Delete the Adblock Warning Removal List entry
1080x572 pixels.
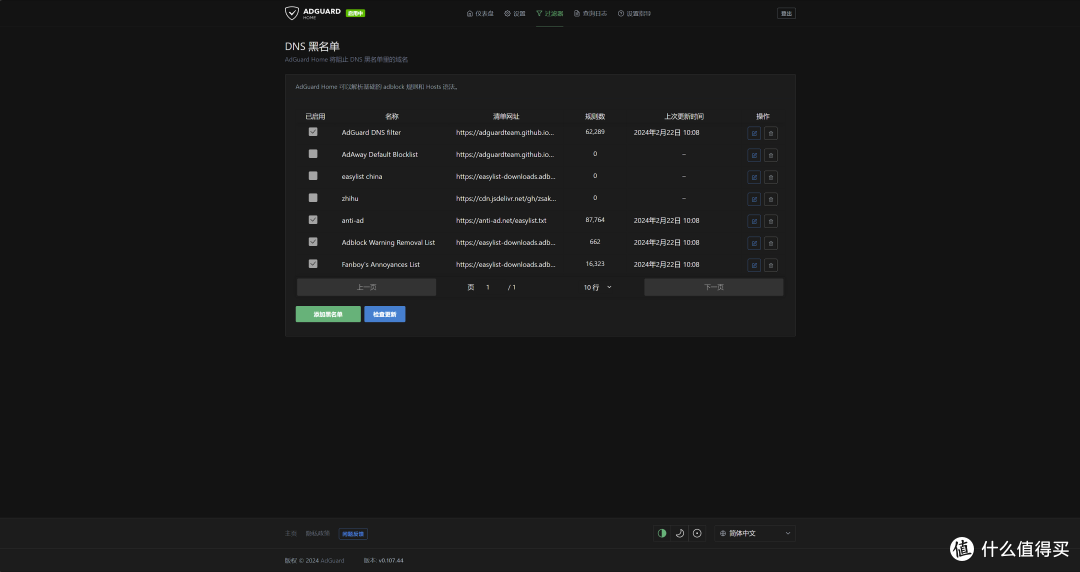click(771, 243)
